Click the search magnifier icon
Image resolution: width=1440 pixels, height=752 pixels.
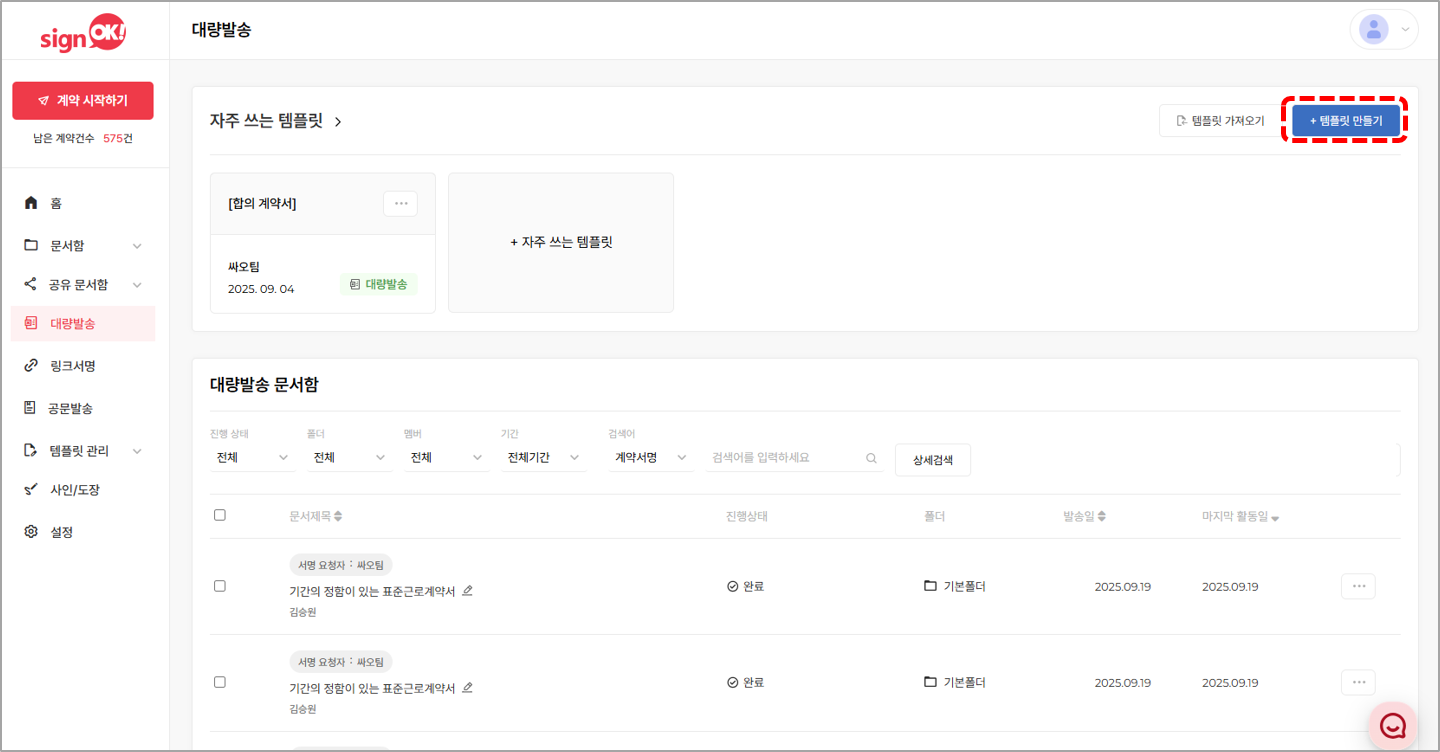click(871, 458)
